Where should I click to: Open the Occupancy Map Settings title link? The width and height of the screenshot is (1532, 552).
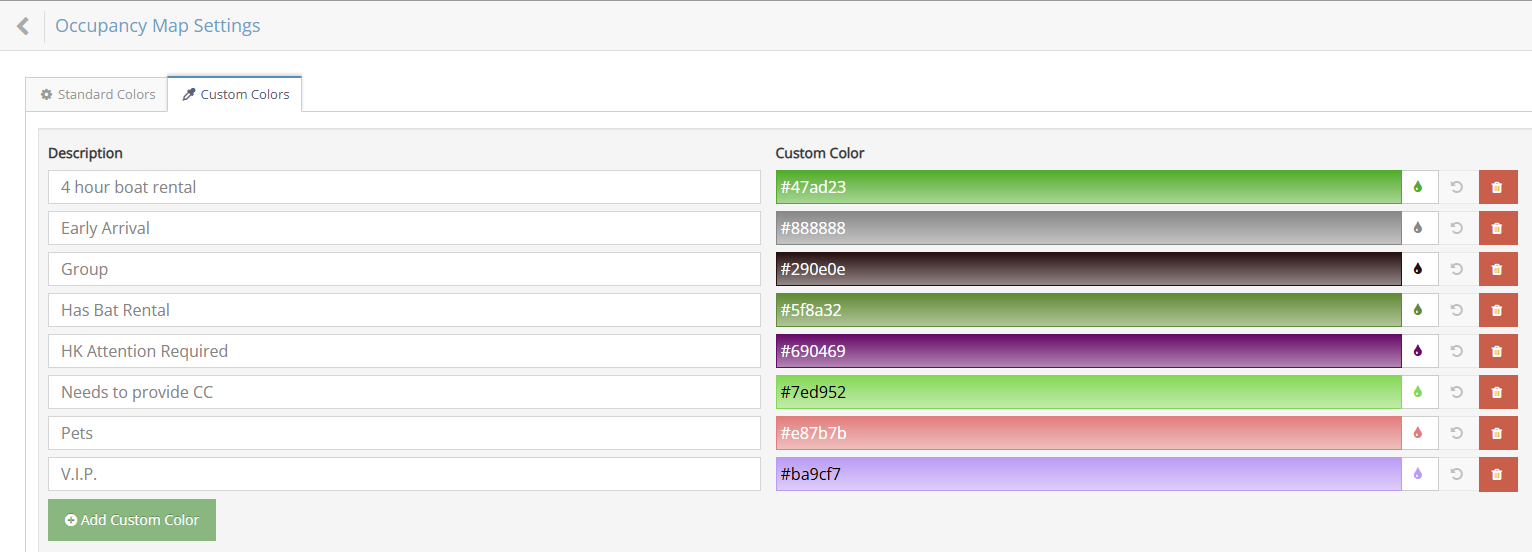point(157,26)
